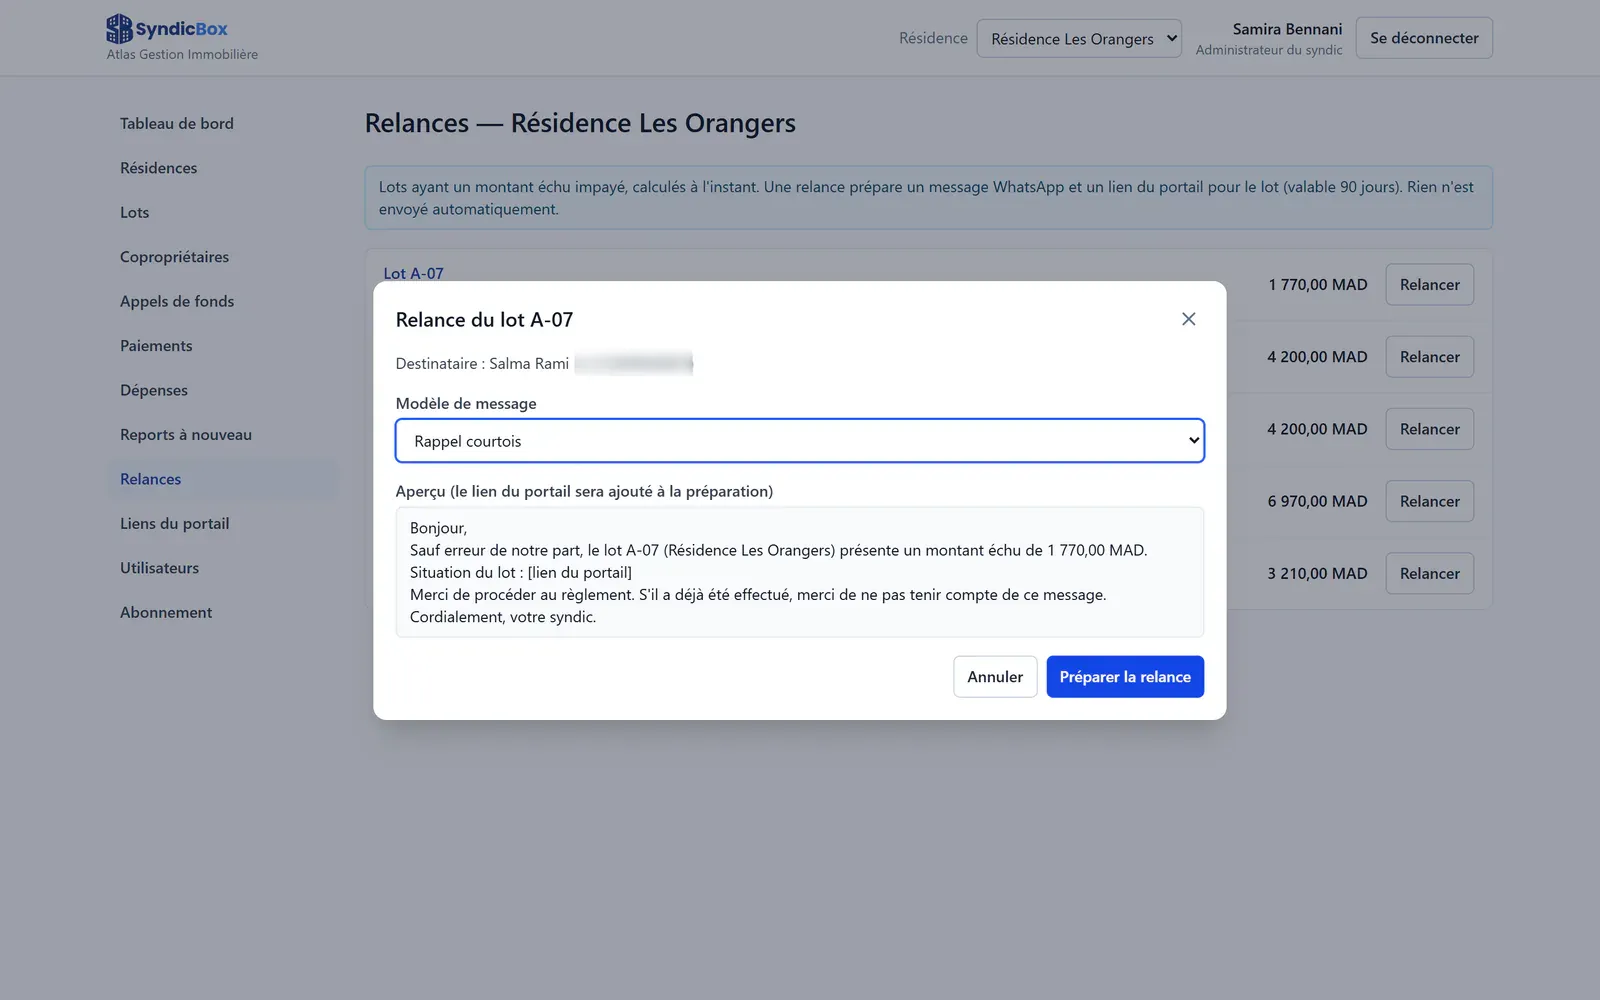Open the Résidence Les Orangers selector
Screen dimensions: 1600x1000
pyautogui.click(x=1079, y=39)
